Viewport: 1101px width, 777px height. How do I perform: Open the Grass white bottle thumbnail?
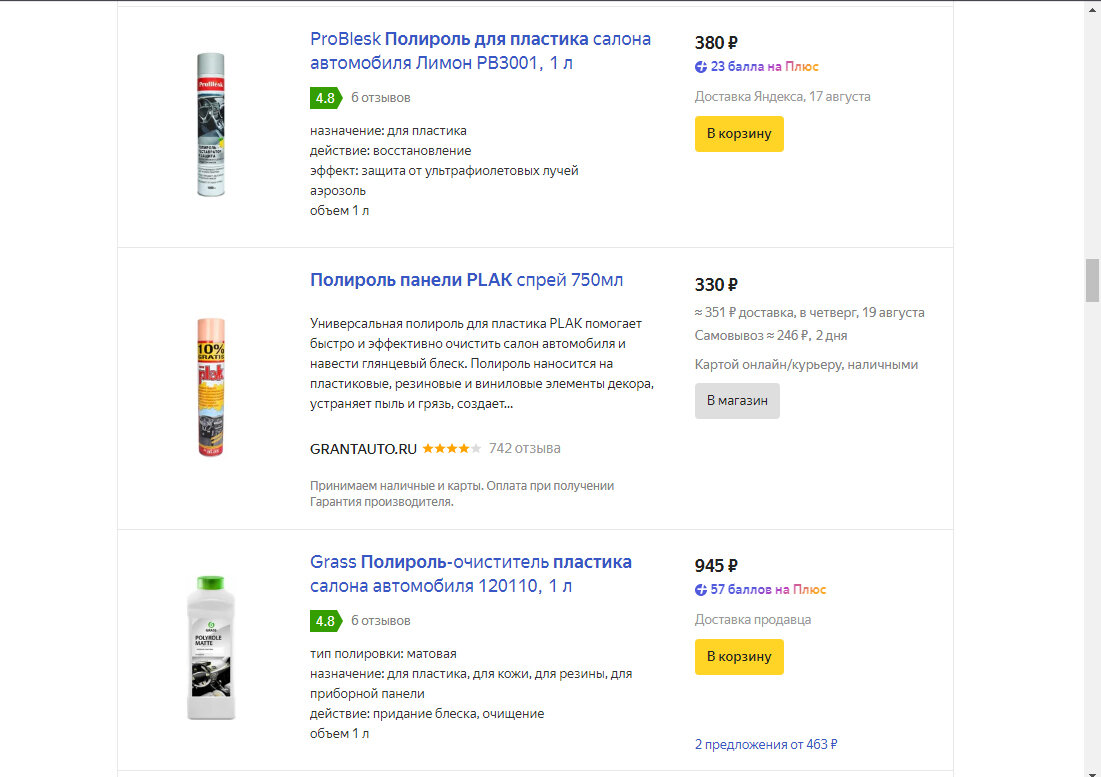[210, 647]
